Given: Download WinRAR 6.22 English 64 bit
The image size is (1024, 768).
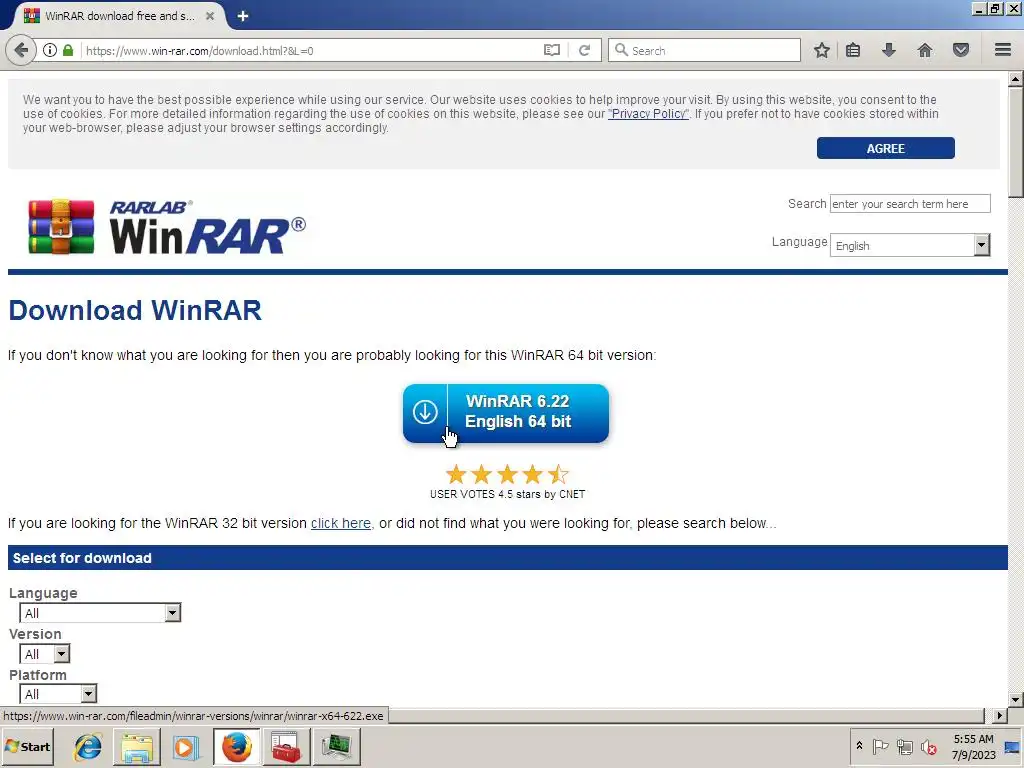Looking at the screenshot, I should click(506, 413).
